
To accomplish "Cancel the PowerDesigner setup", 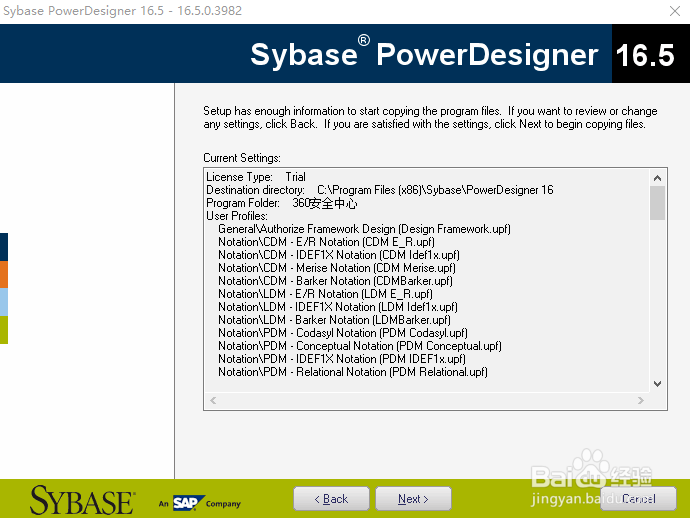I will pos(638,499).
